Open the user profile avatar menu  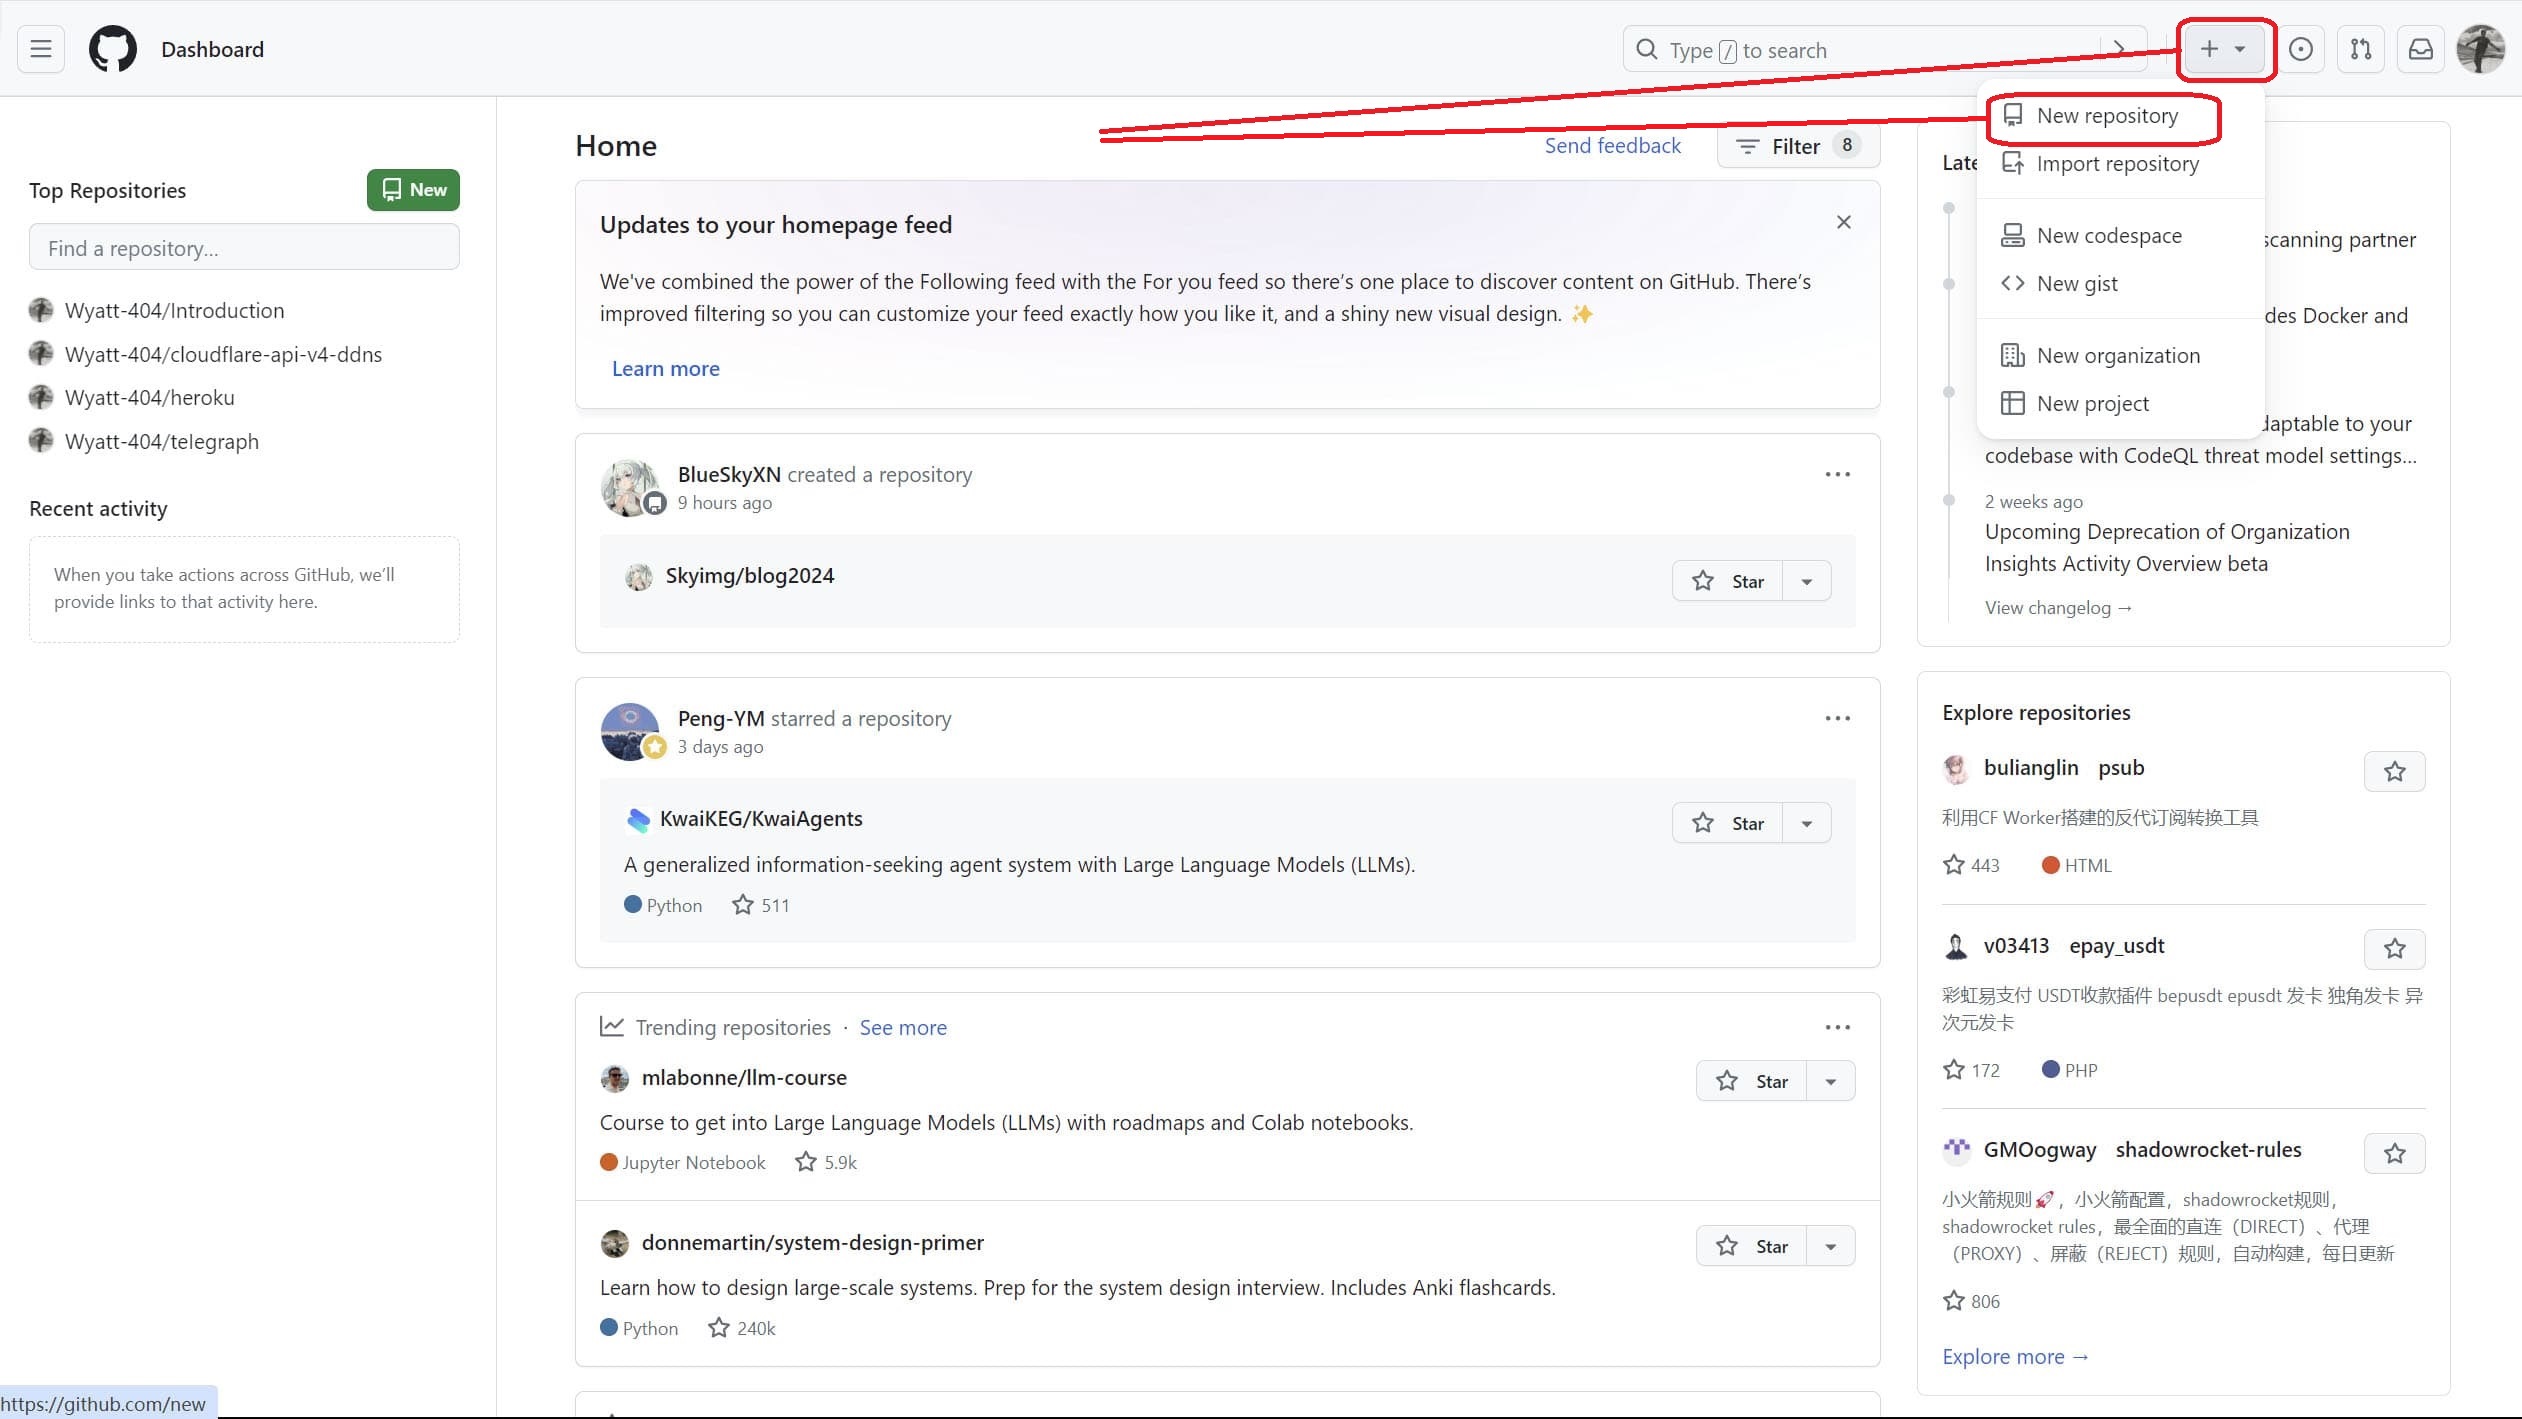coord(2481,49)
